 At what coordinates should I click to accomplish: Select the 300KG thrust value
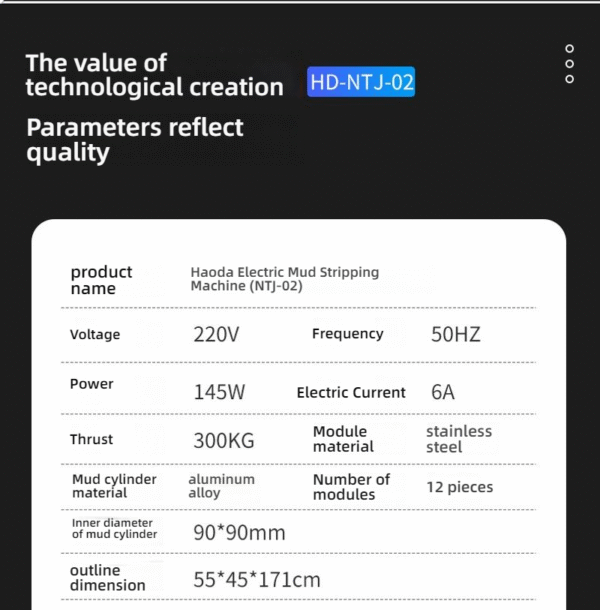(x=224, y=441)
